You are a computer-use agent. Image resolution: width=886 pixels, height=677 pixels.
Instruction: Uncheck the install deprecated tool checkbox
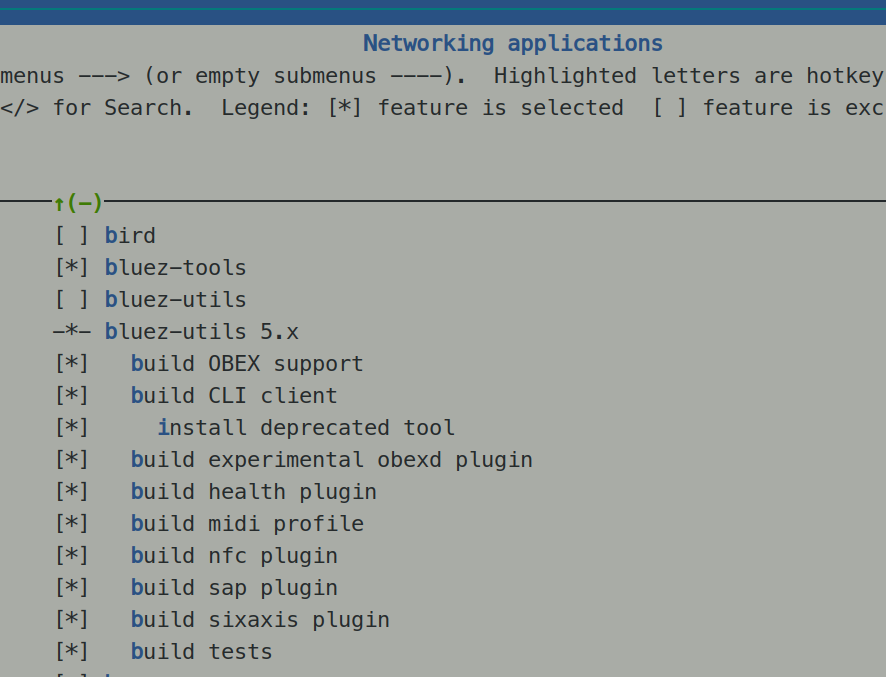(71, 428)
